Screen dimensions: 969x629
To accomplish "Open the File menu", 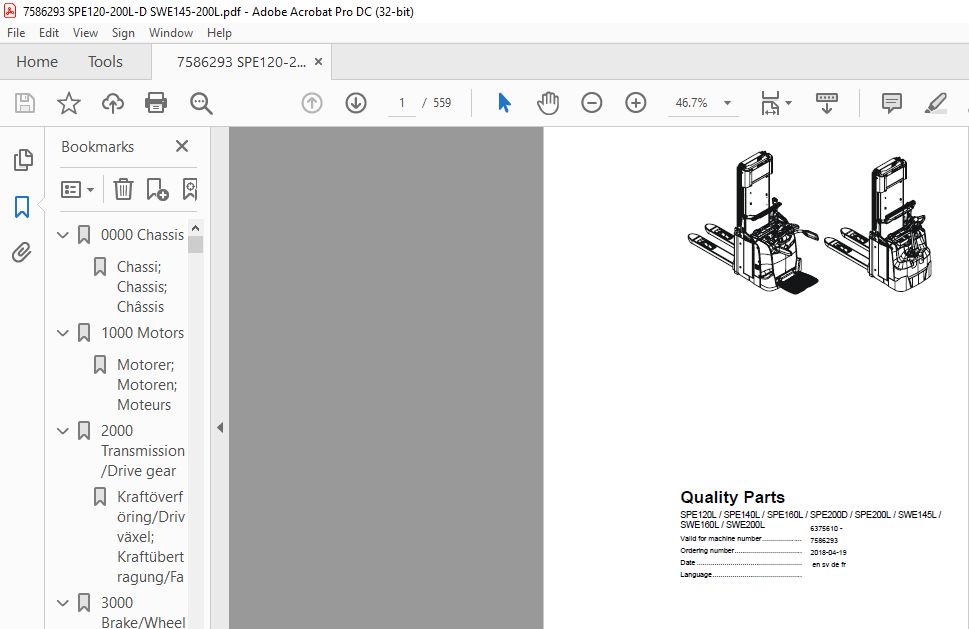I will [16, 33].
